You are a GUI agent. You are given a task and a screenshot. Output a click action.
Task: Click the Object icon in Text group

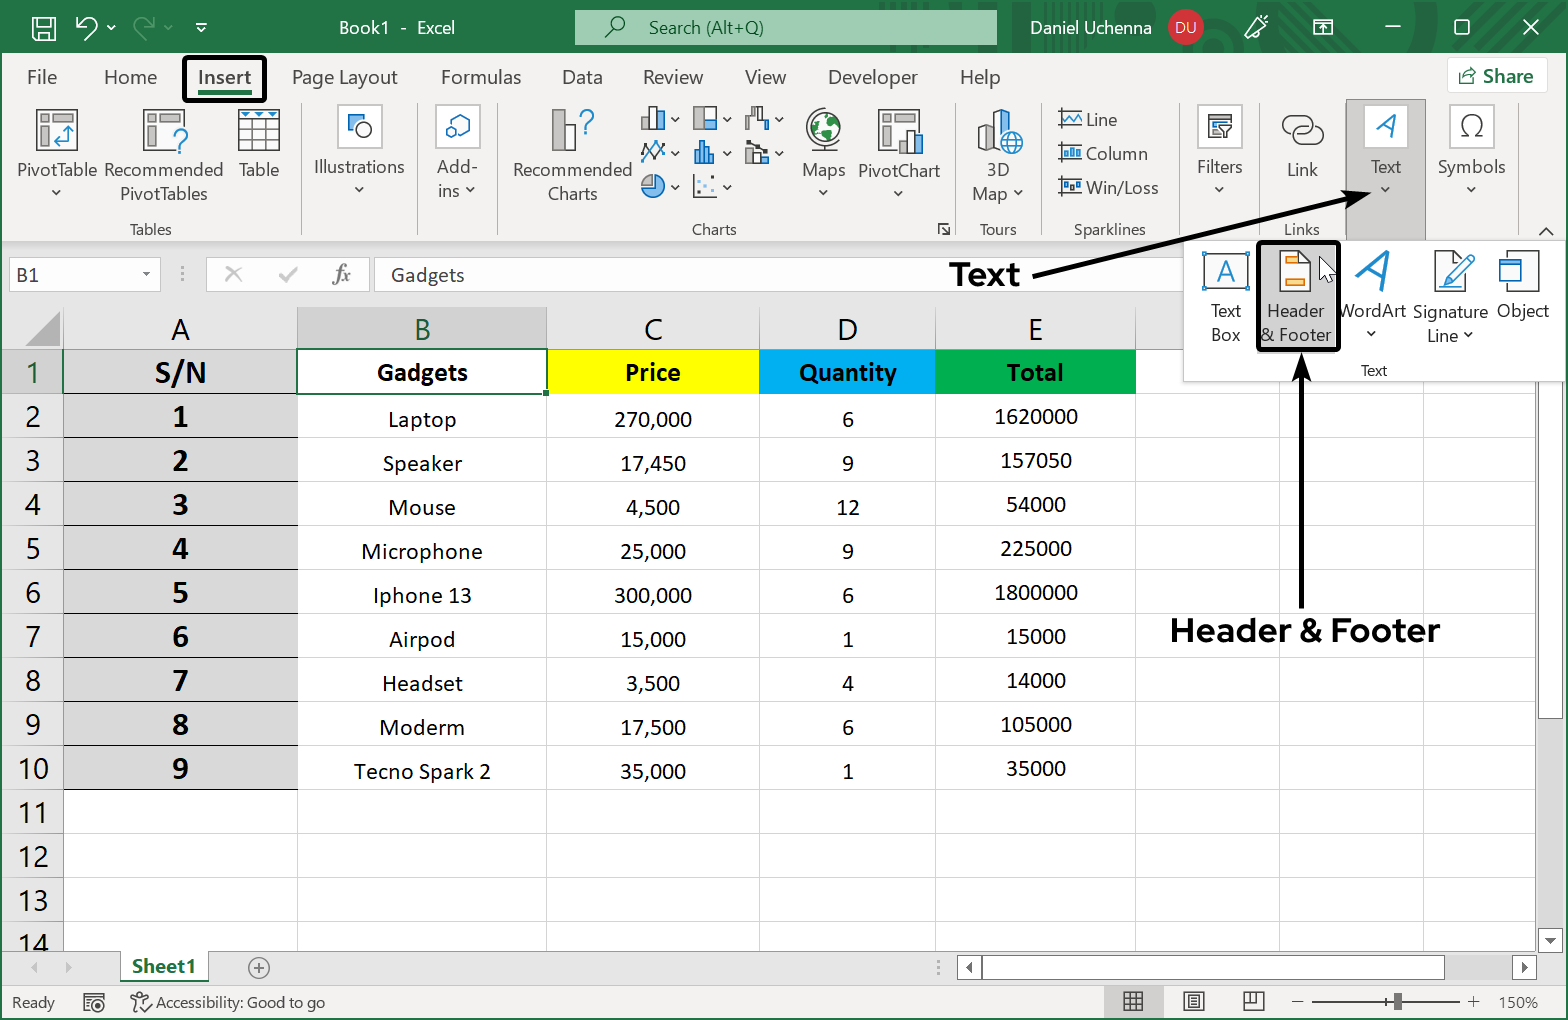click(1522, 286)
